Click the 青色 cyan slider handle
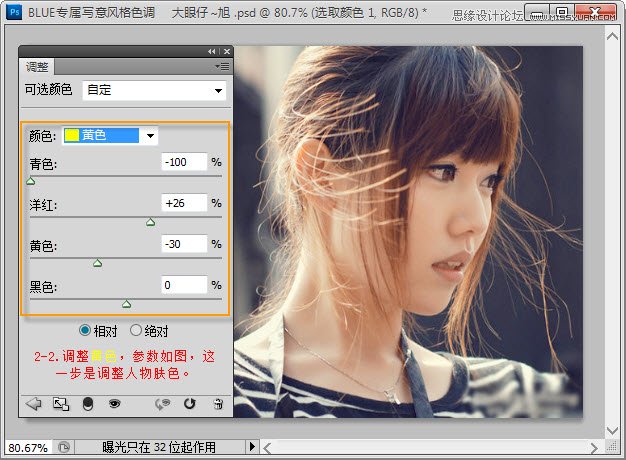The width and height of the screenshot is (626, 460). coord(30,181)
